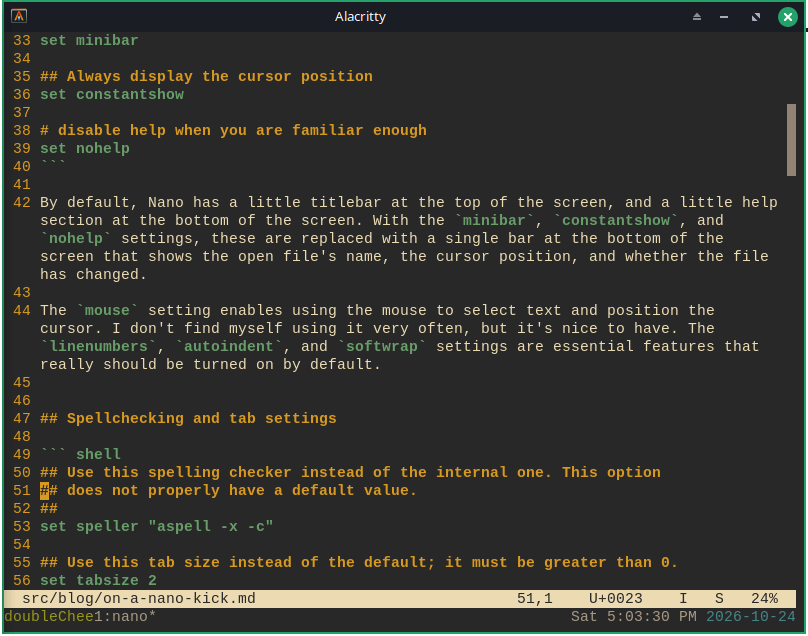The width and height of the screenshot is (808, 636).
Task: Click the Alacritty app icon in title bar
Action: click(x=19, y=16)
